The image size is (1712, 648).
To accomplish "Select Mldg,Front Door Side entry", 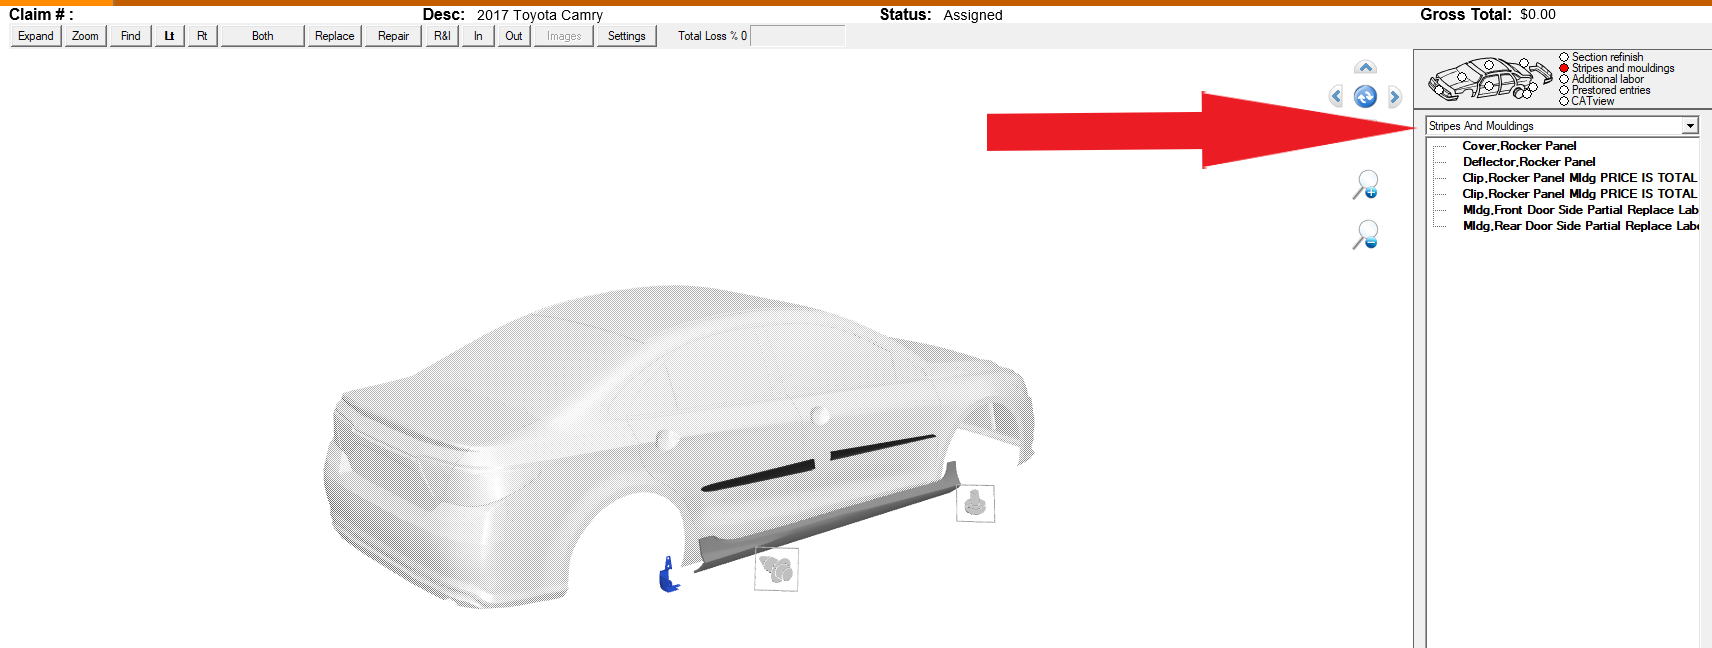I will coord(1579,210).
